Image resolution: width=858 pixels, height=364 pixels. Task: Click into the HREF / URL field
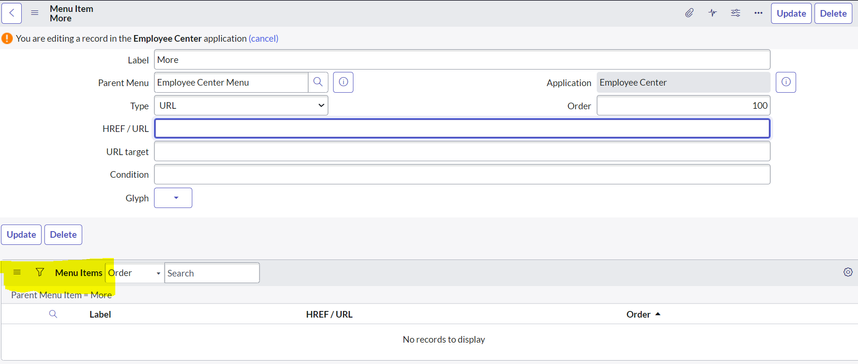pyautogui.click(x=462, y=129)
